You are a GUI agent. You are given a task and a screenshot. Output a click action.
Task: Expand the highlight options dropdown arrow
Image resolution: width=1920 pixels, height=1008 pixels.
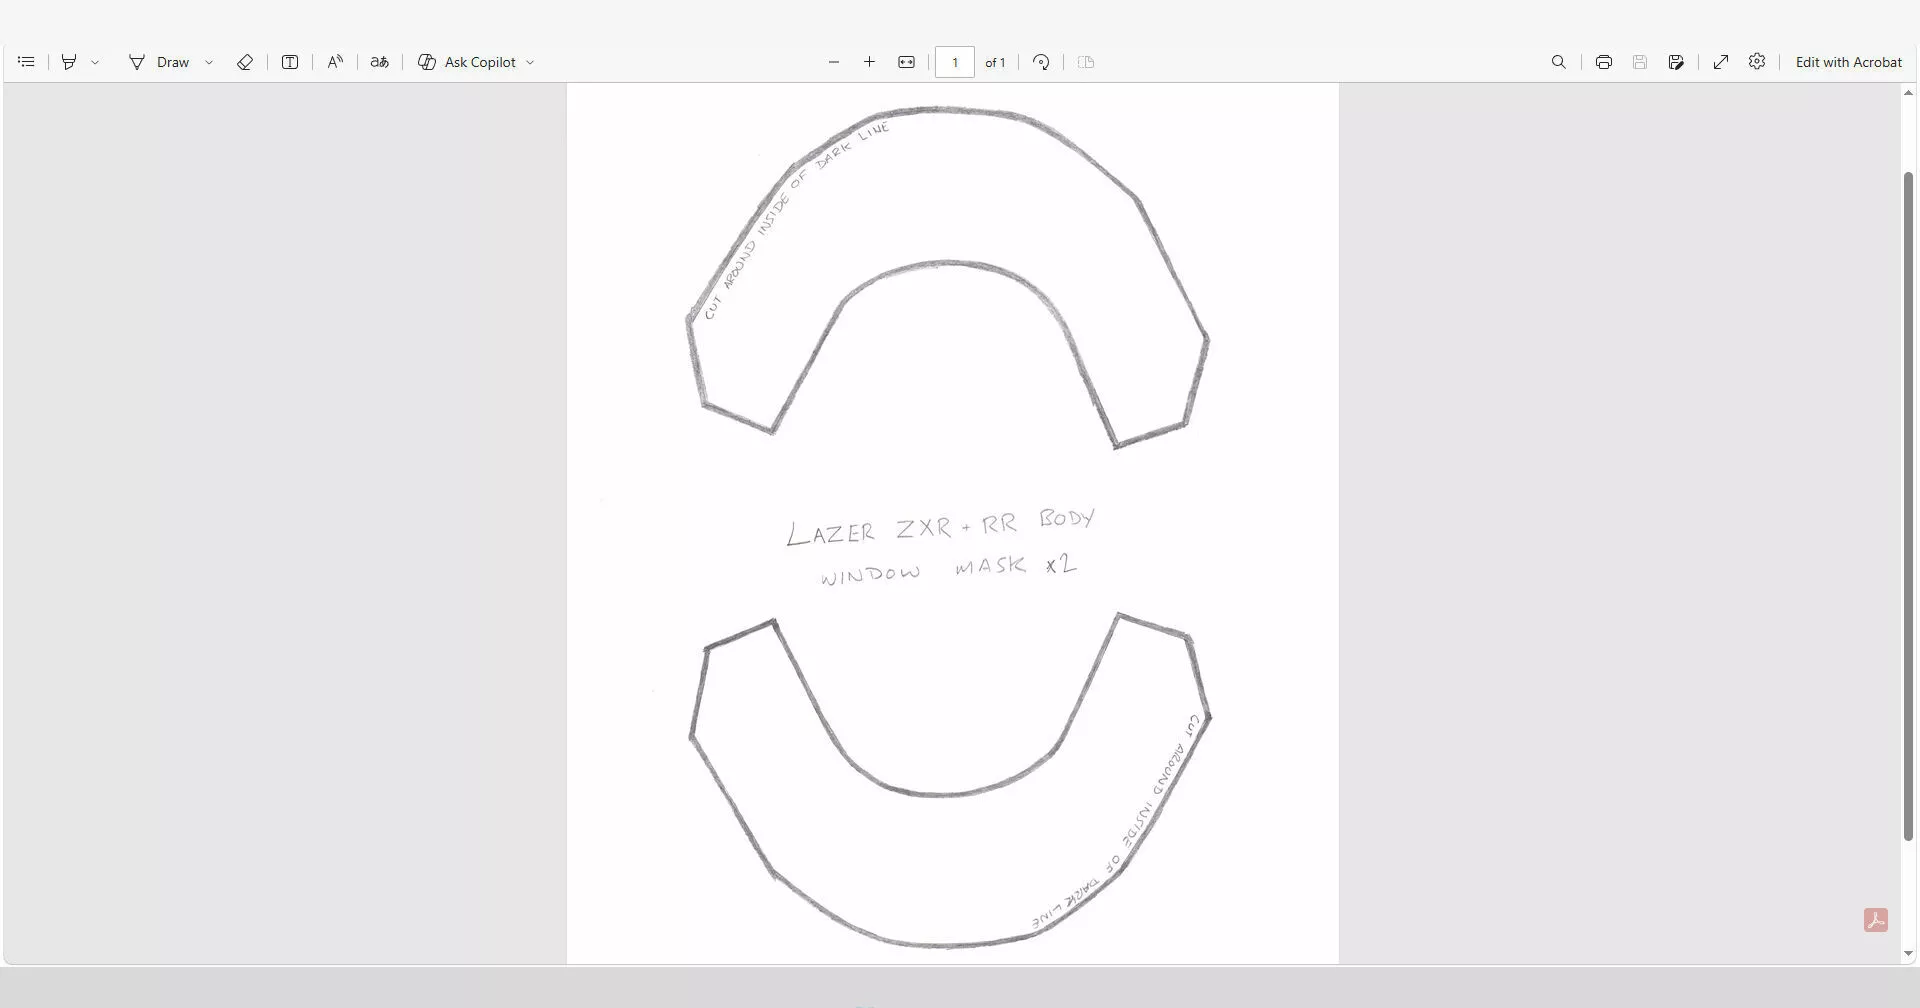(95, 62)
